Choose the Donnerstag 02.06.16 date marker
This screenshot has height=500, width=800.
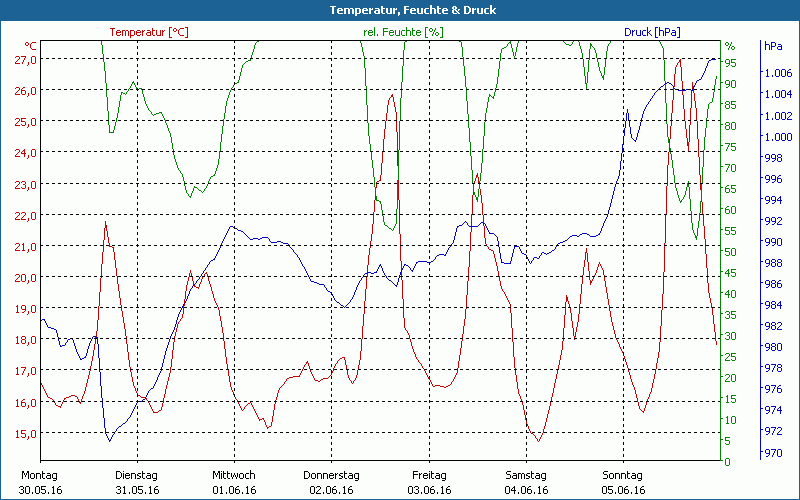coord(331,482)
